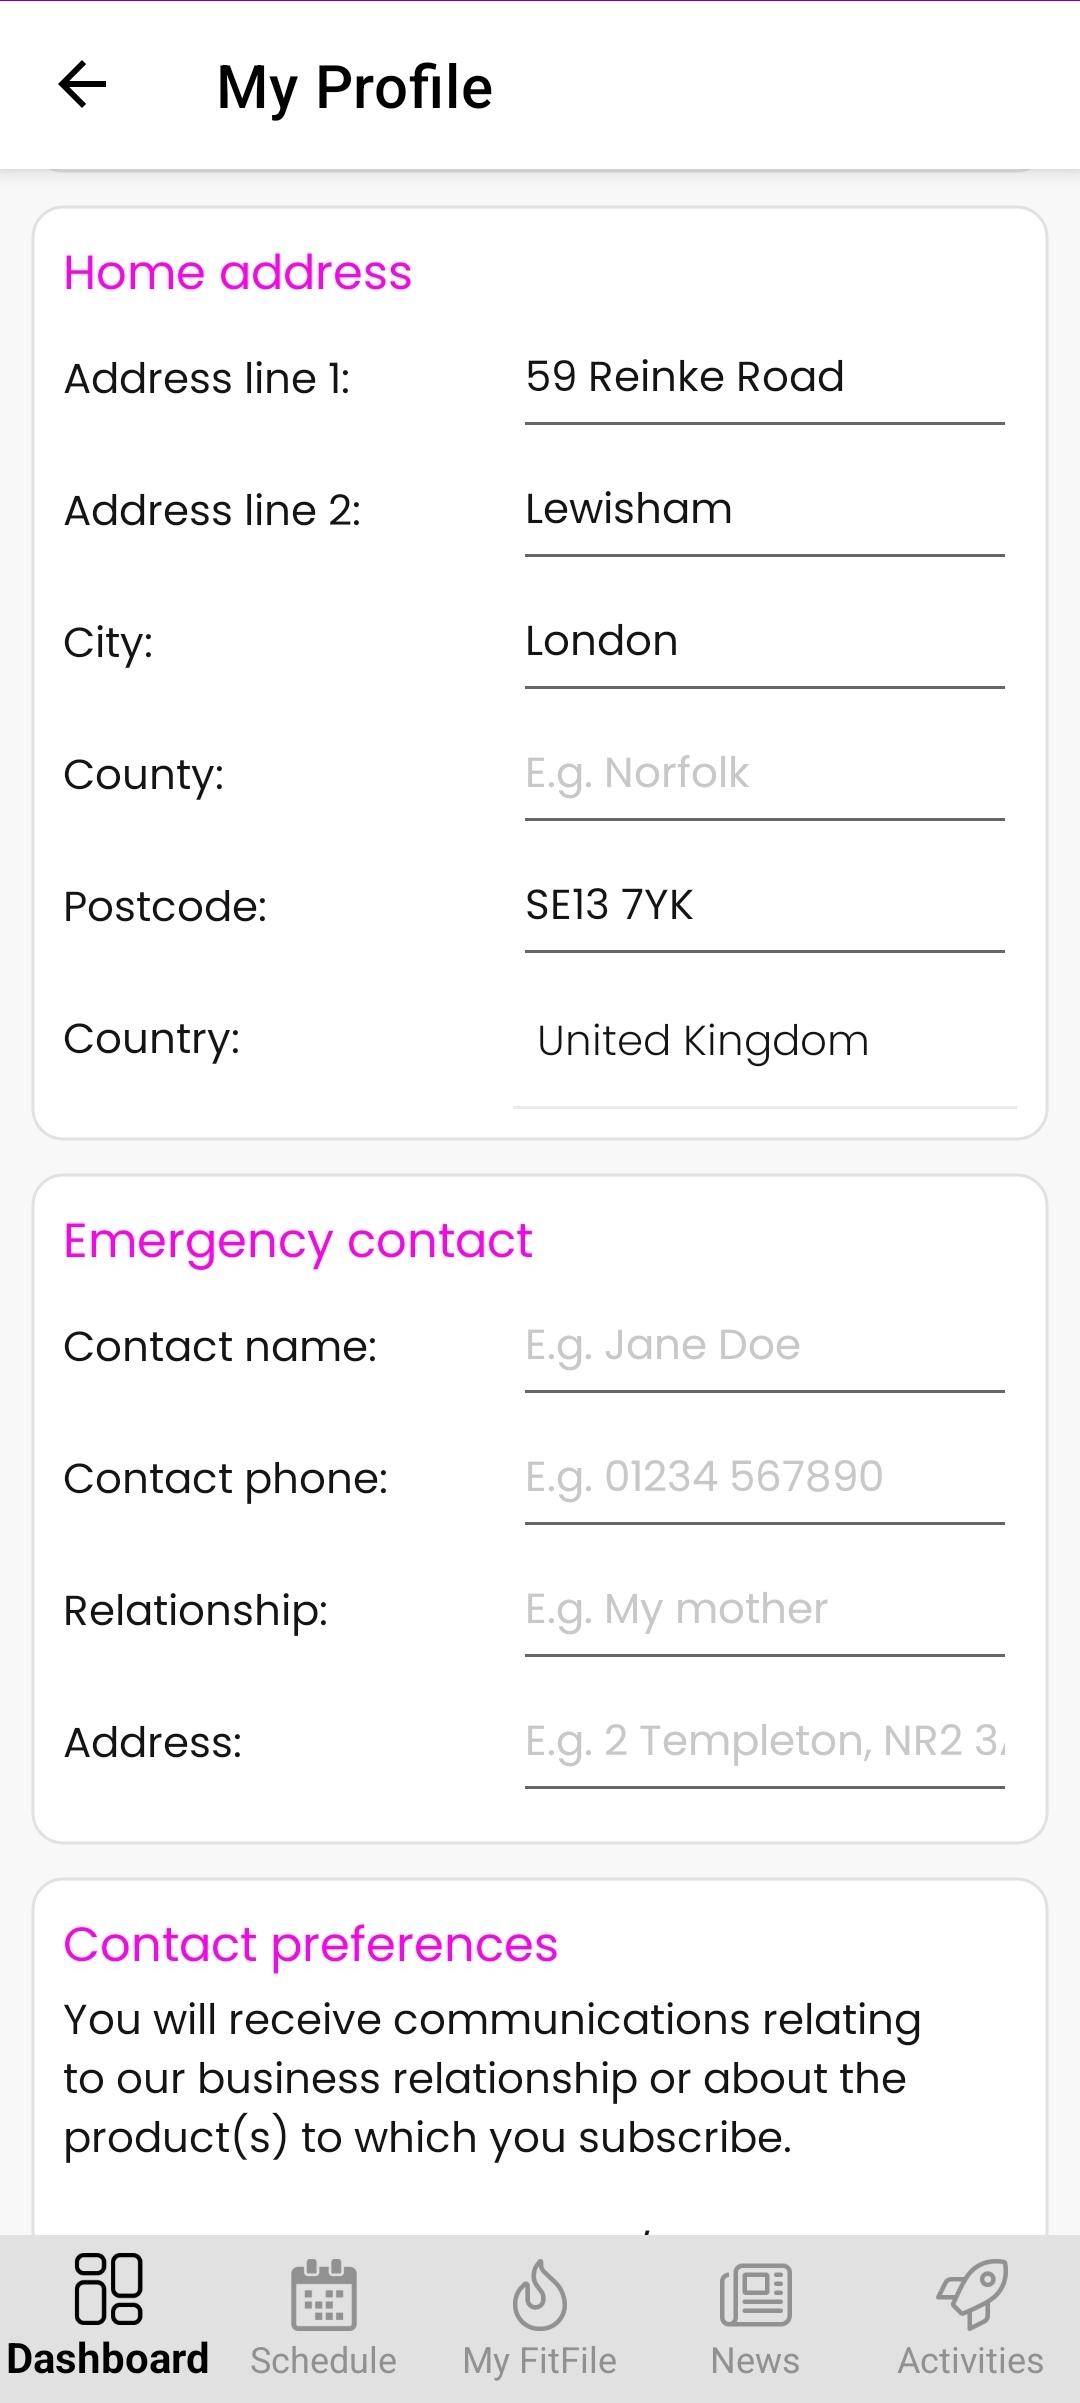The width and height of the screenshot is (1080, 2403).
Task: Switch to the Schedule tab label
Action: click(x=323, y=2361)
